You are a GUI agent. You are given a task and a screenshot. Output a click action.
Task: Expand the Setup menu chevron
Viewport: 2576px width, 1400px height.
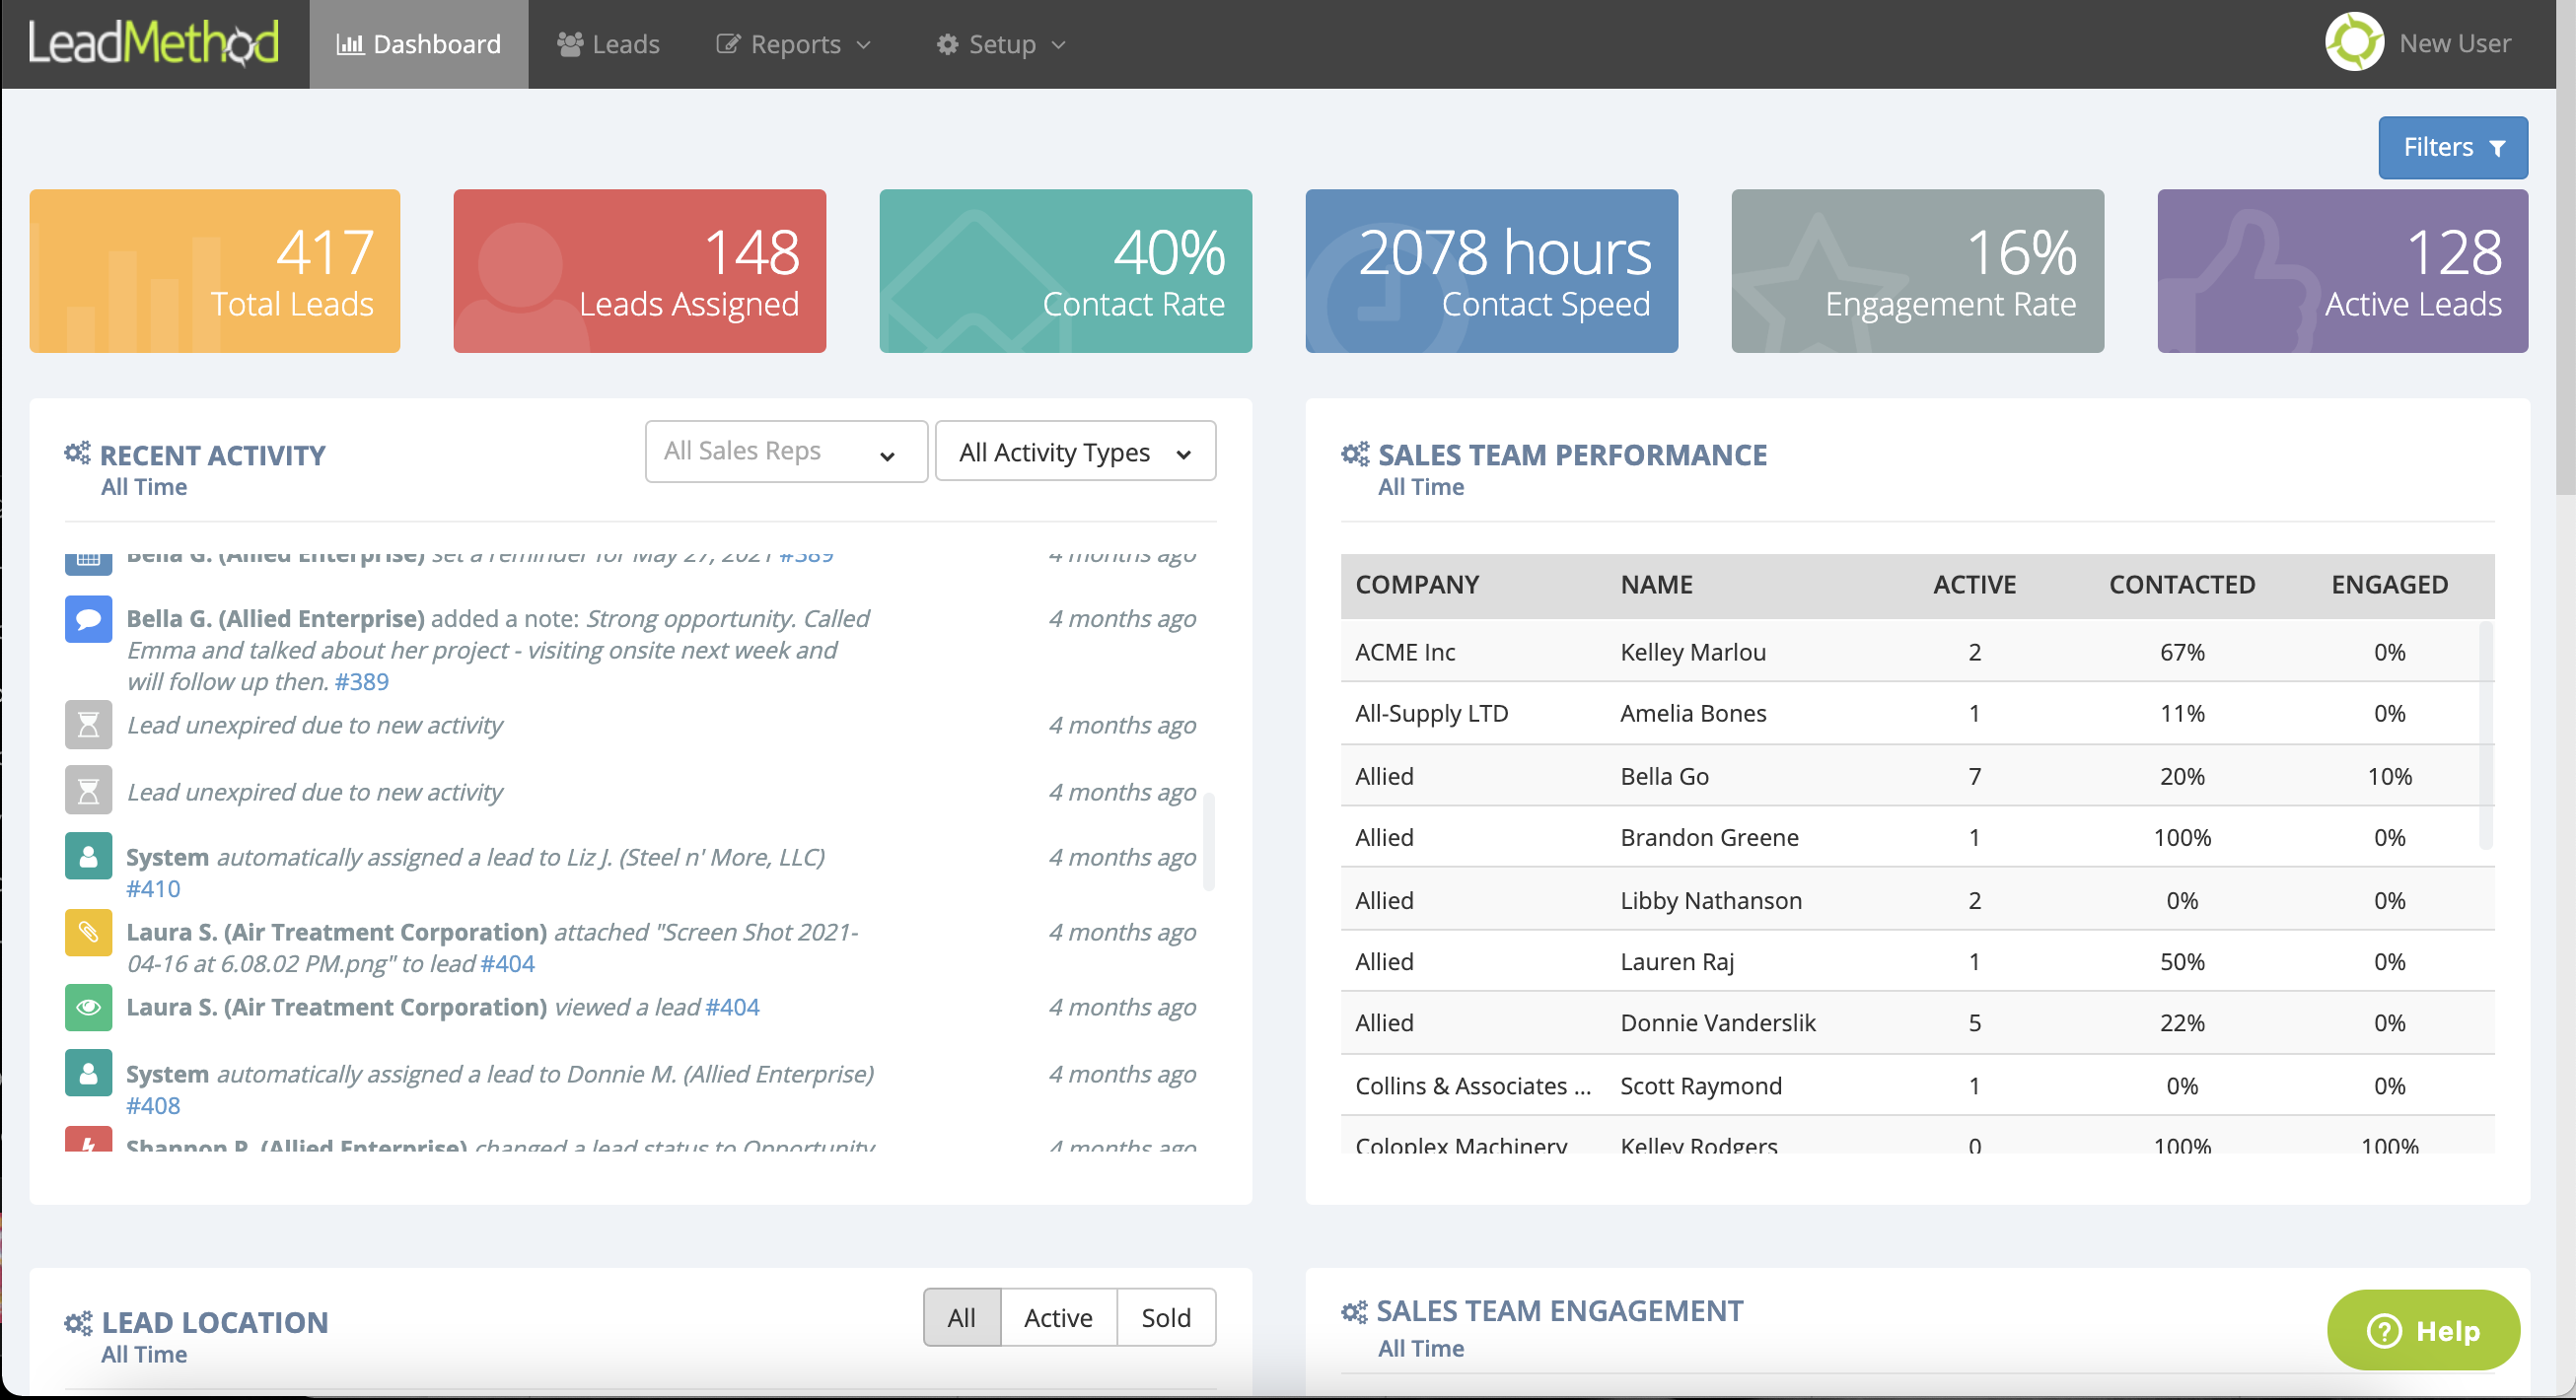(1058, 44)
